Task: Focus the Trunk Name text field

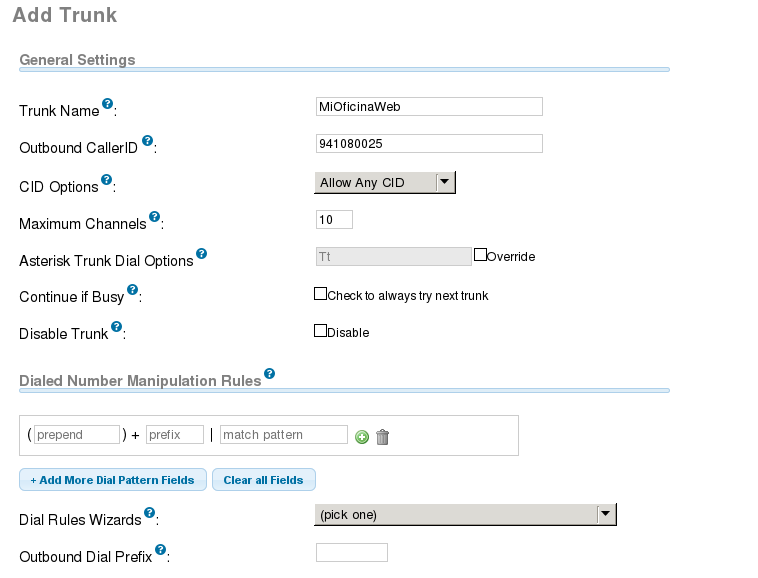Action: (428, 106)
